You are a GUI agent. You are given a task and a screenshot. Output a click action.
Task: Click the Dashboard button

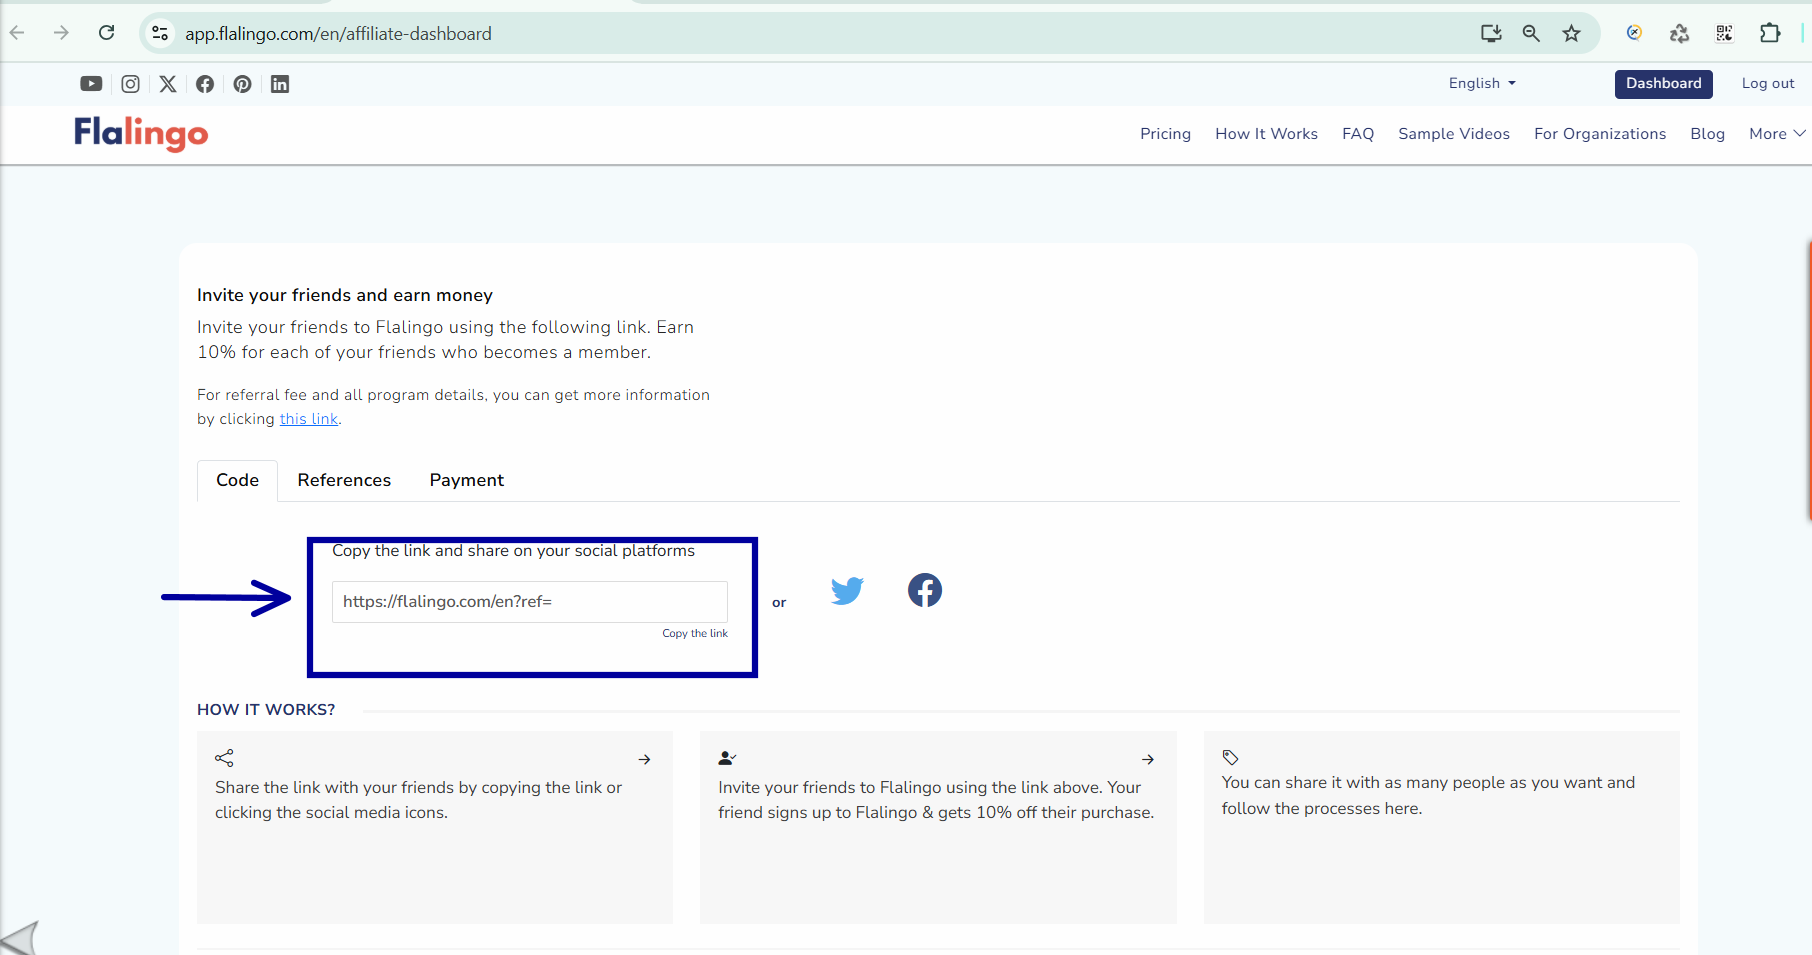[1663, 84]
